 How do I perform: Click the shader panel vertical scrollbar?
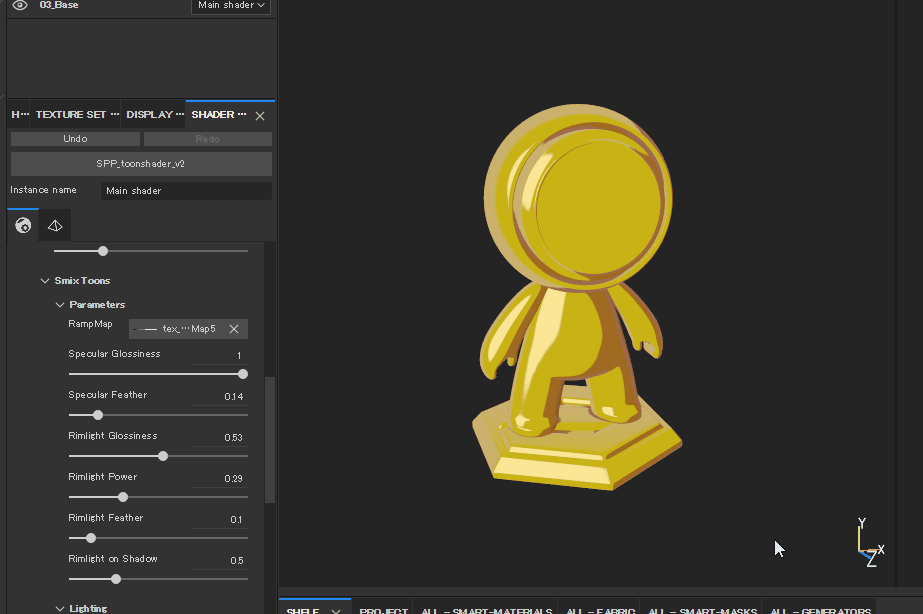point(270,440)
